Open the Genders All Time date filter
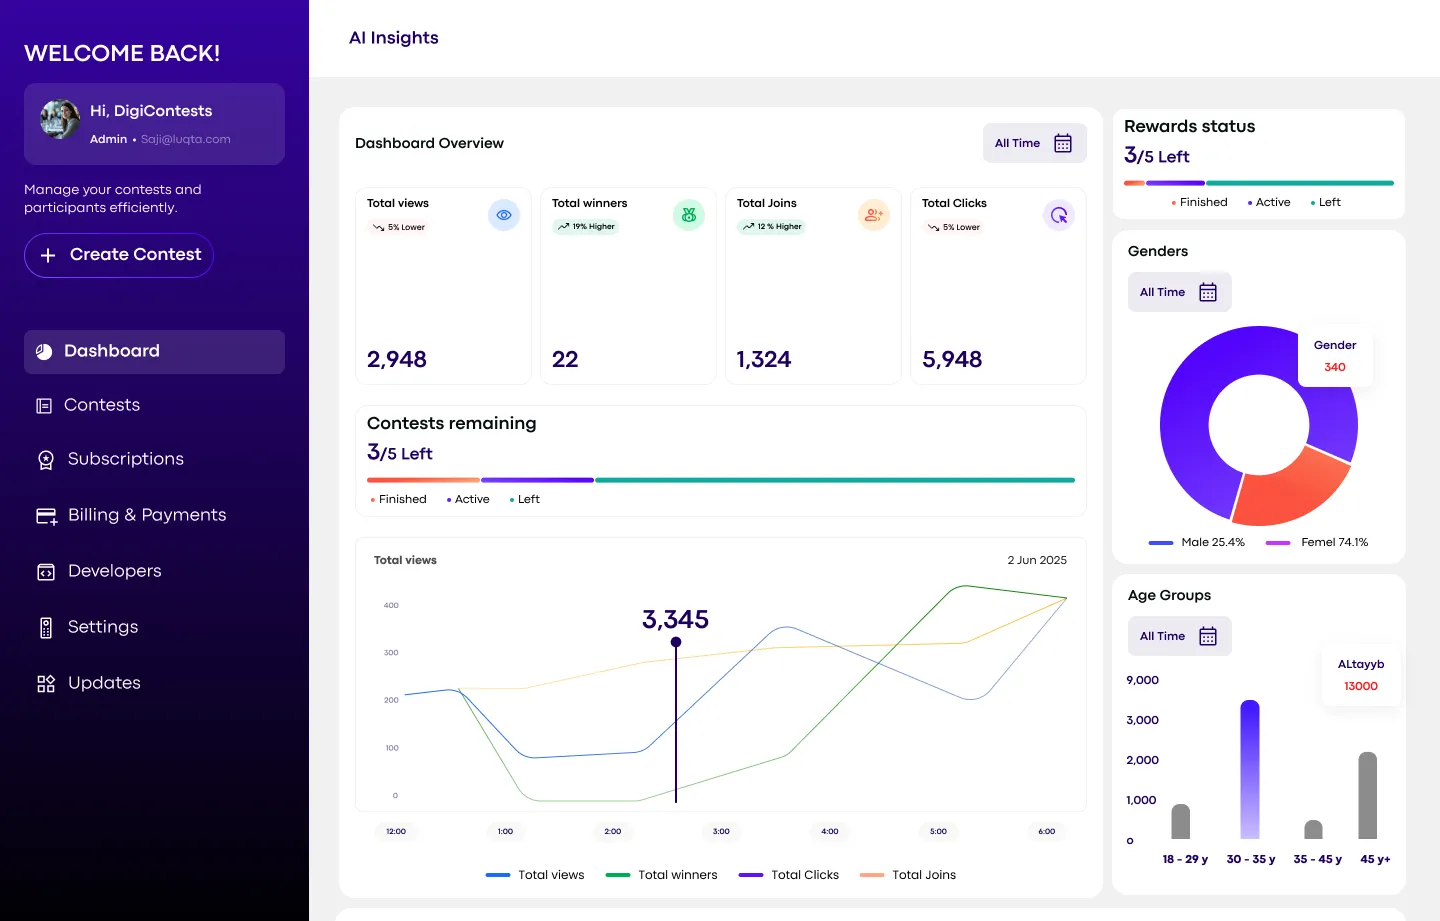The image size is (1440, 921). pyautogui.click(x=1179, y=292)
